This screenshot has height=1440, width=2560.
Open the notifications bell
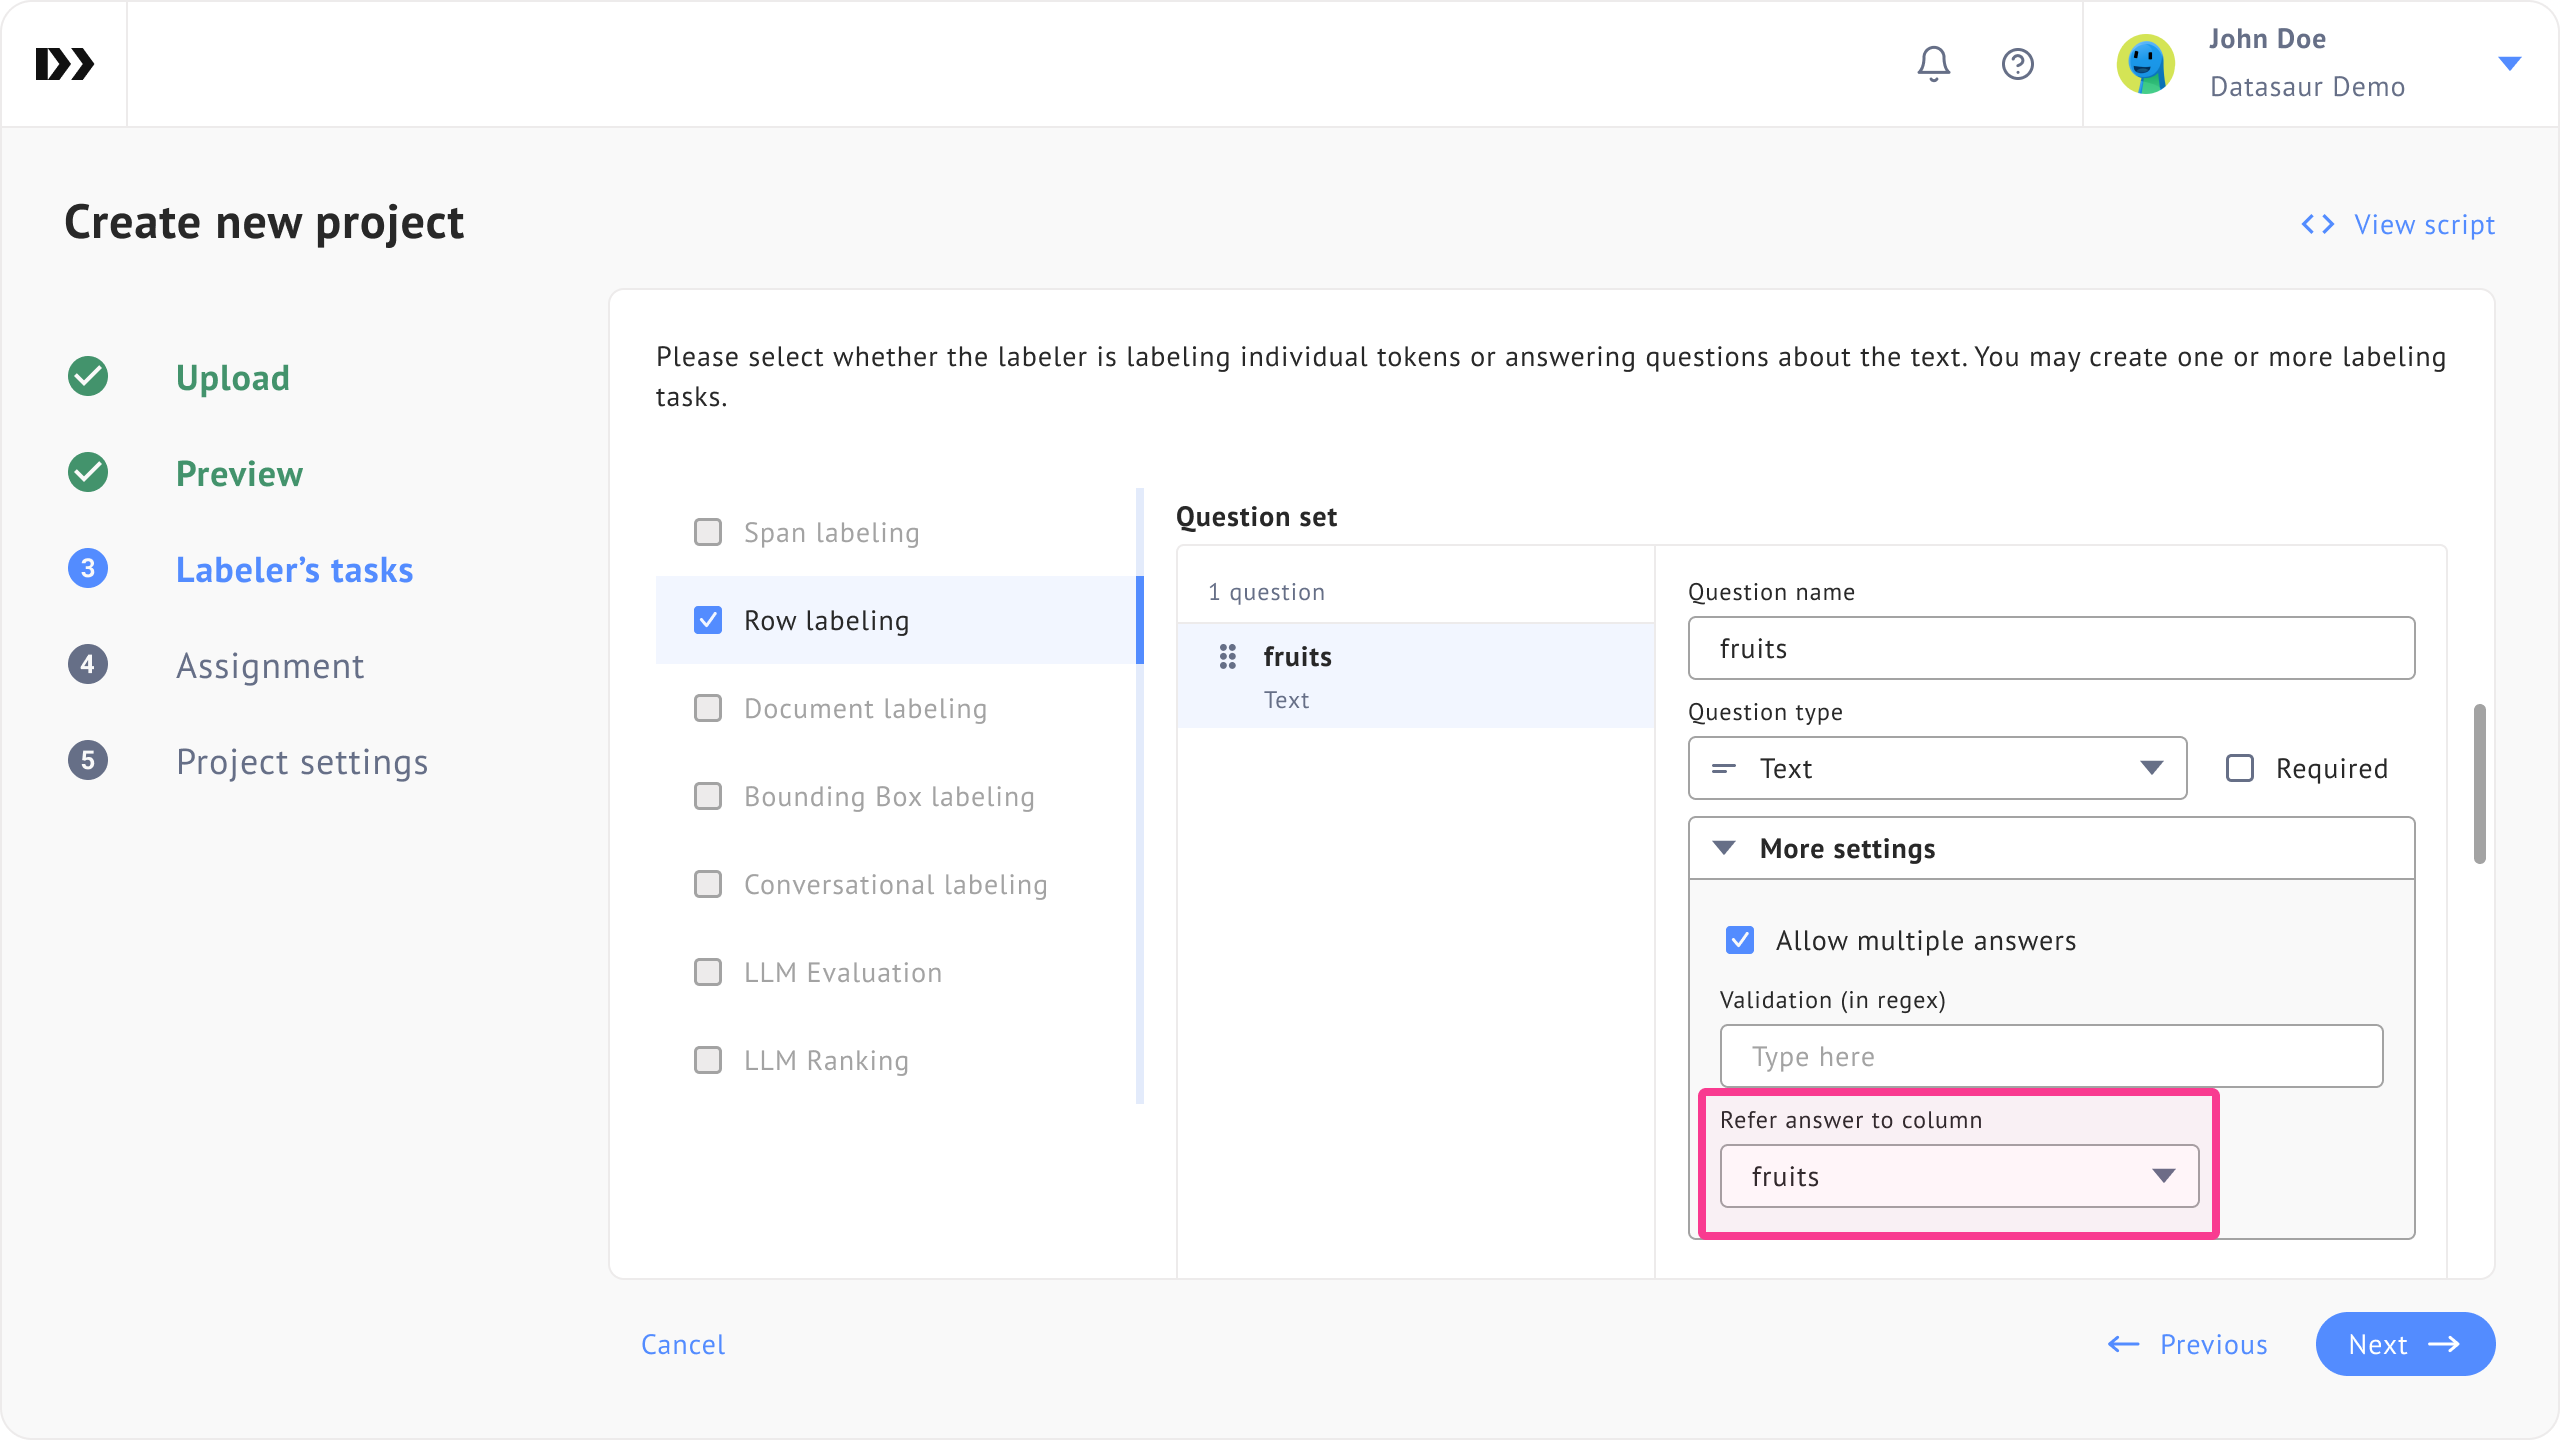coord(1933,64)
